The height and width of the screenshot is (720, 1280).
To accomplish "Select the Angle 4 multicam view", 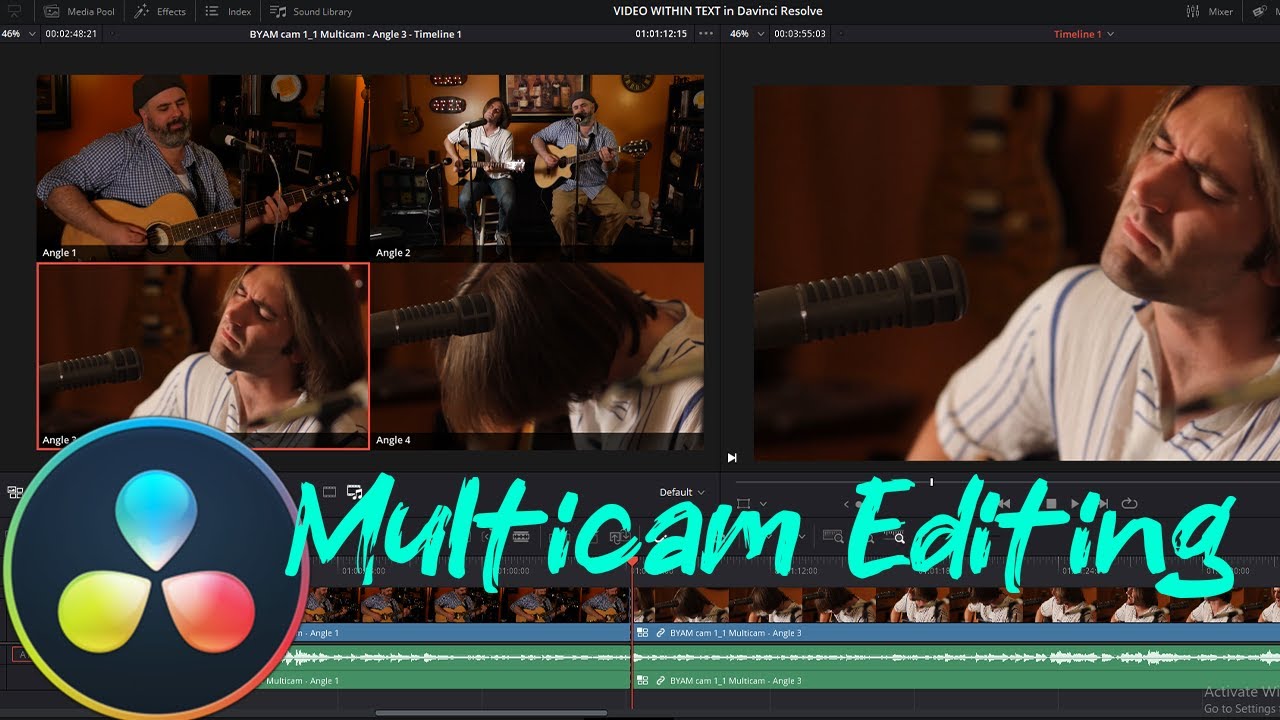I will coord(537,355).
